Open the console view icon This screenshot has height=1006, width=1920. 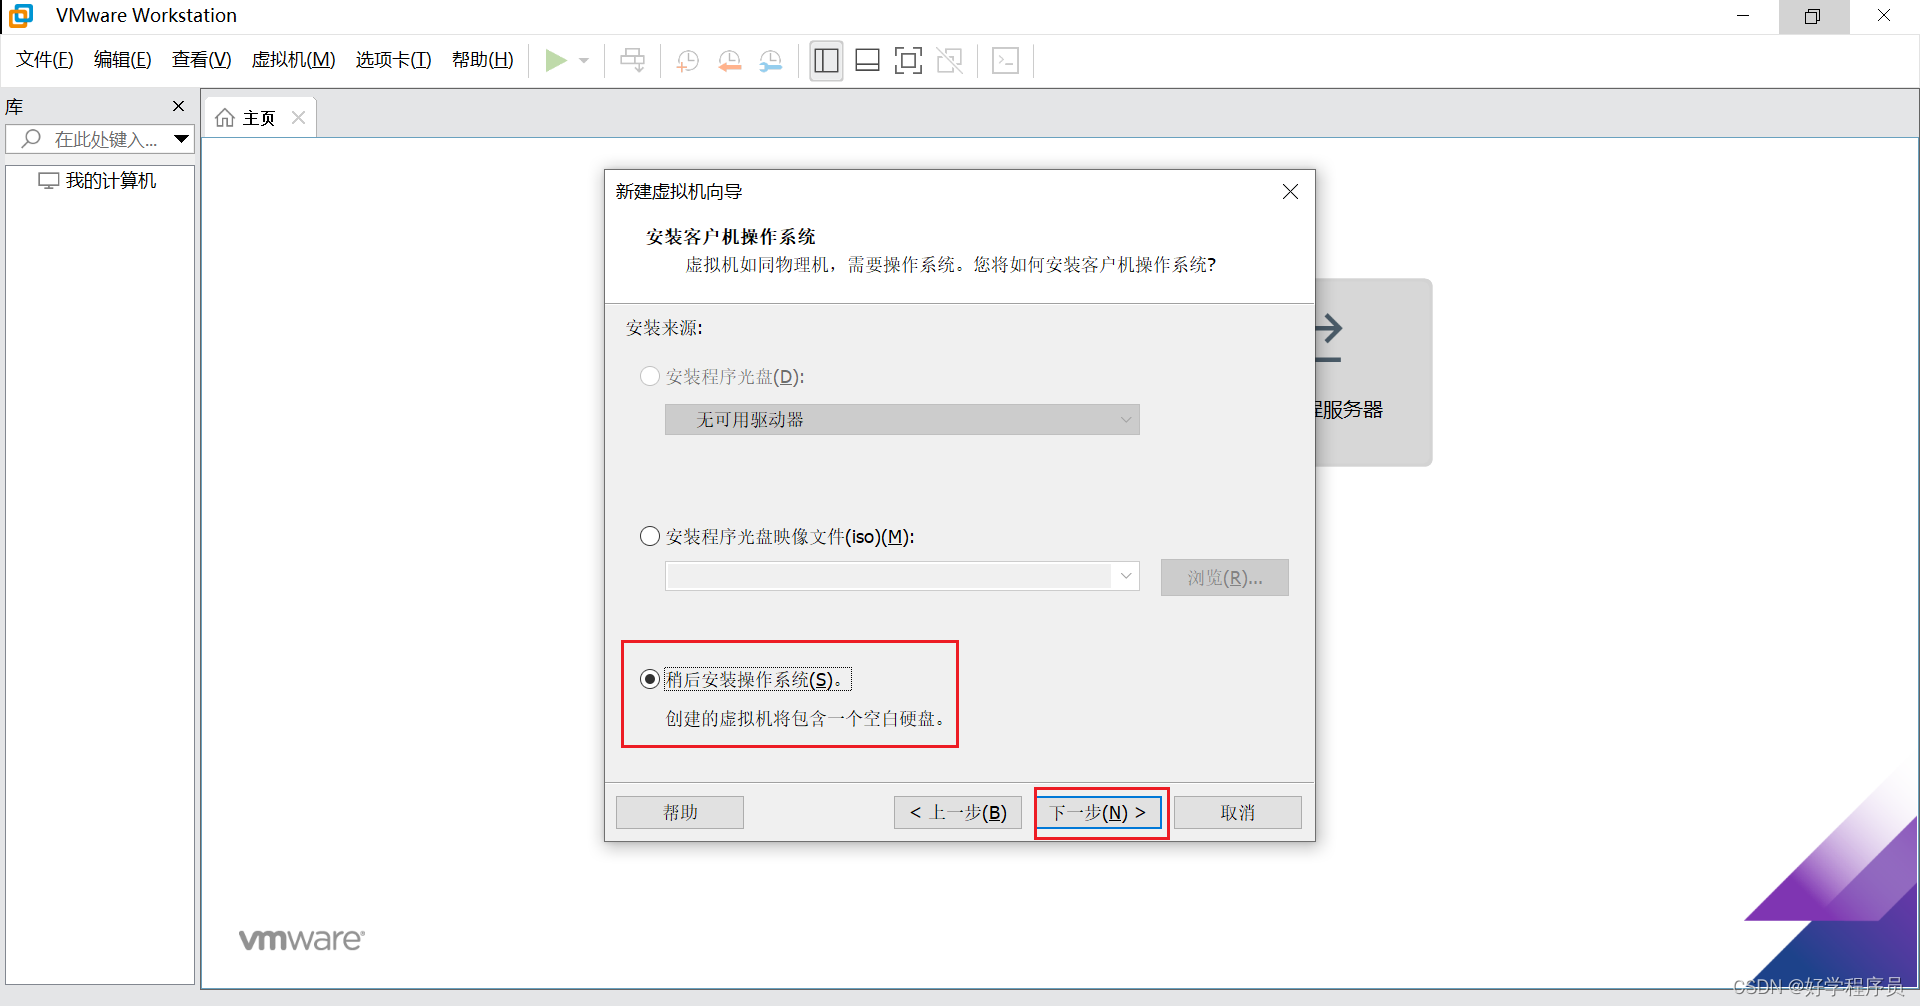[x=1005, y=61]
